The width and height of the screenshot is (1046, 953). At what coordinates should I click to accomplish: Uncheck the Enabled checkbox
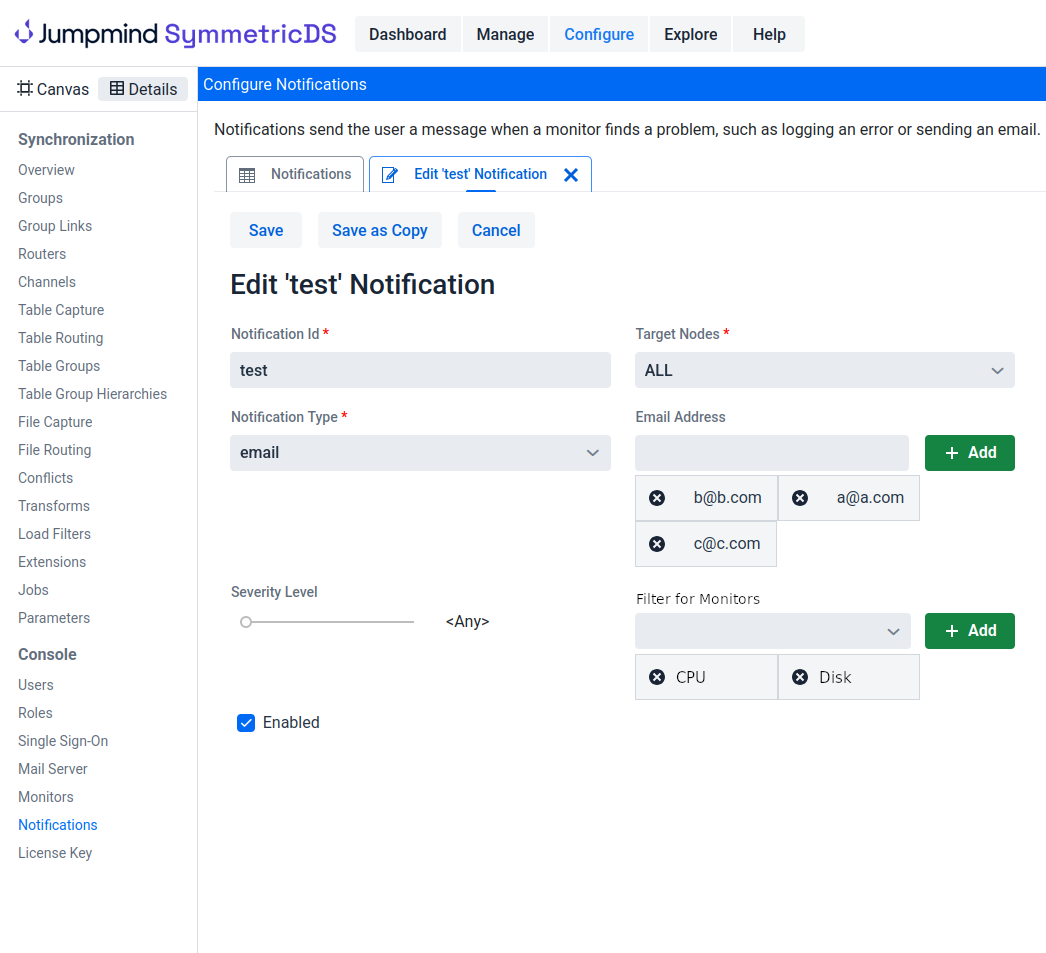pyautogui.click(x=246, y=723)
